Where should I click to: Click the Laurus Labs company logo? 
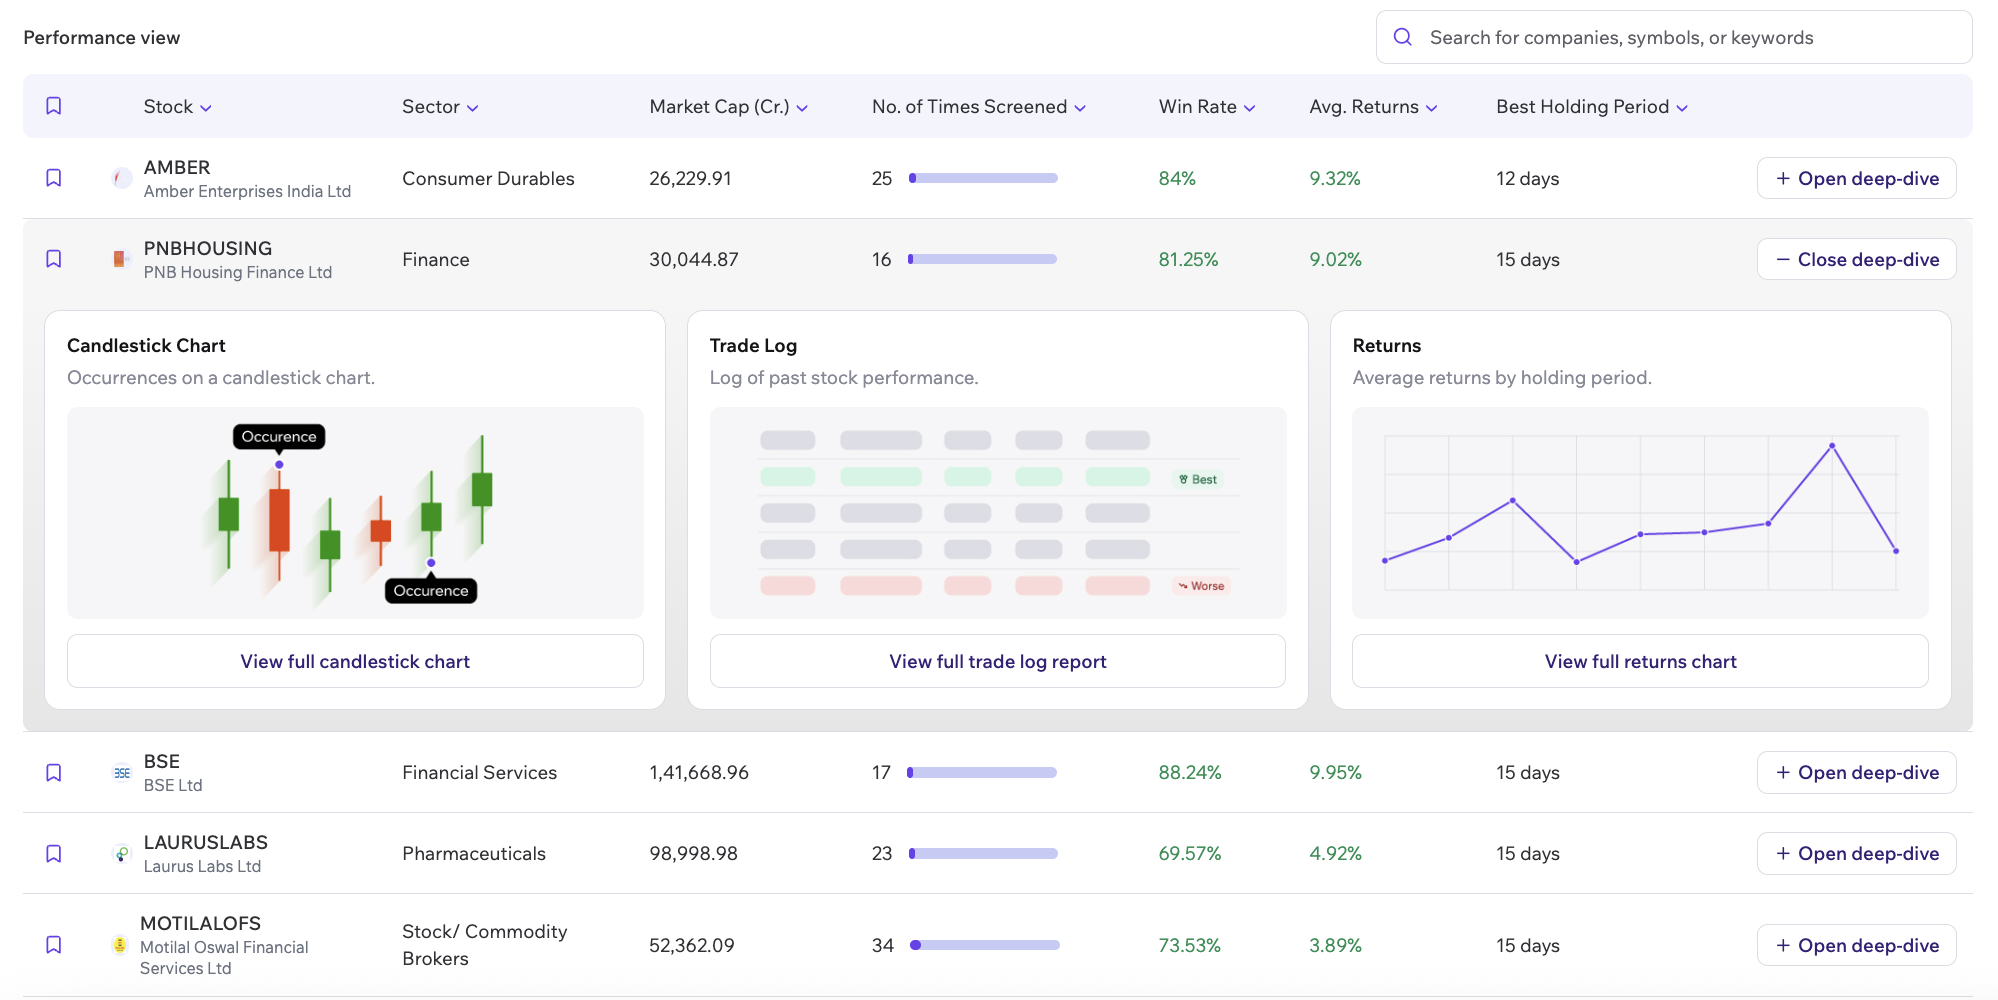tap(121, 854)
